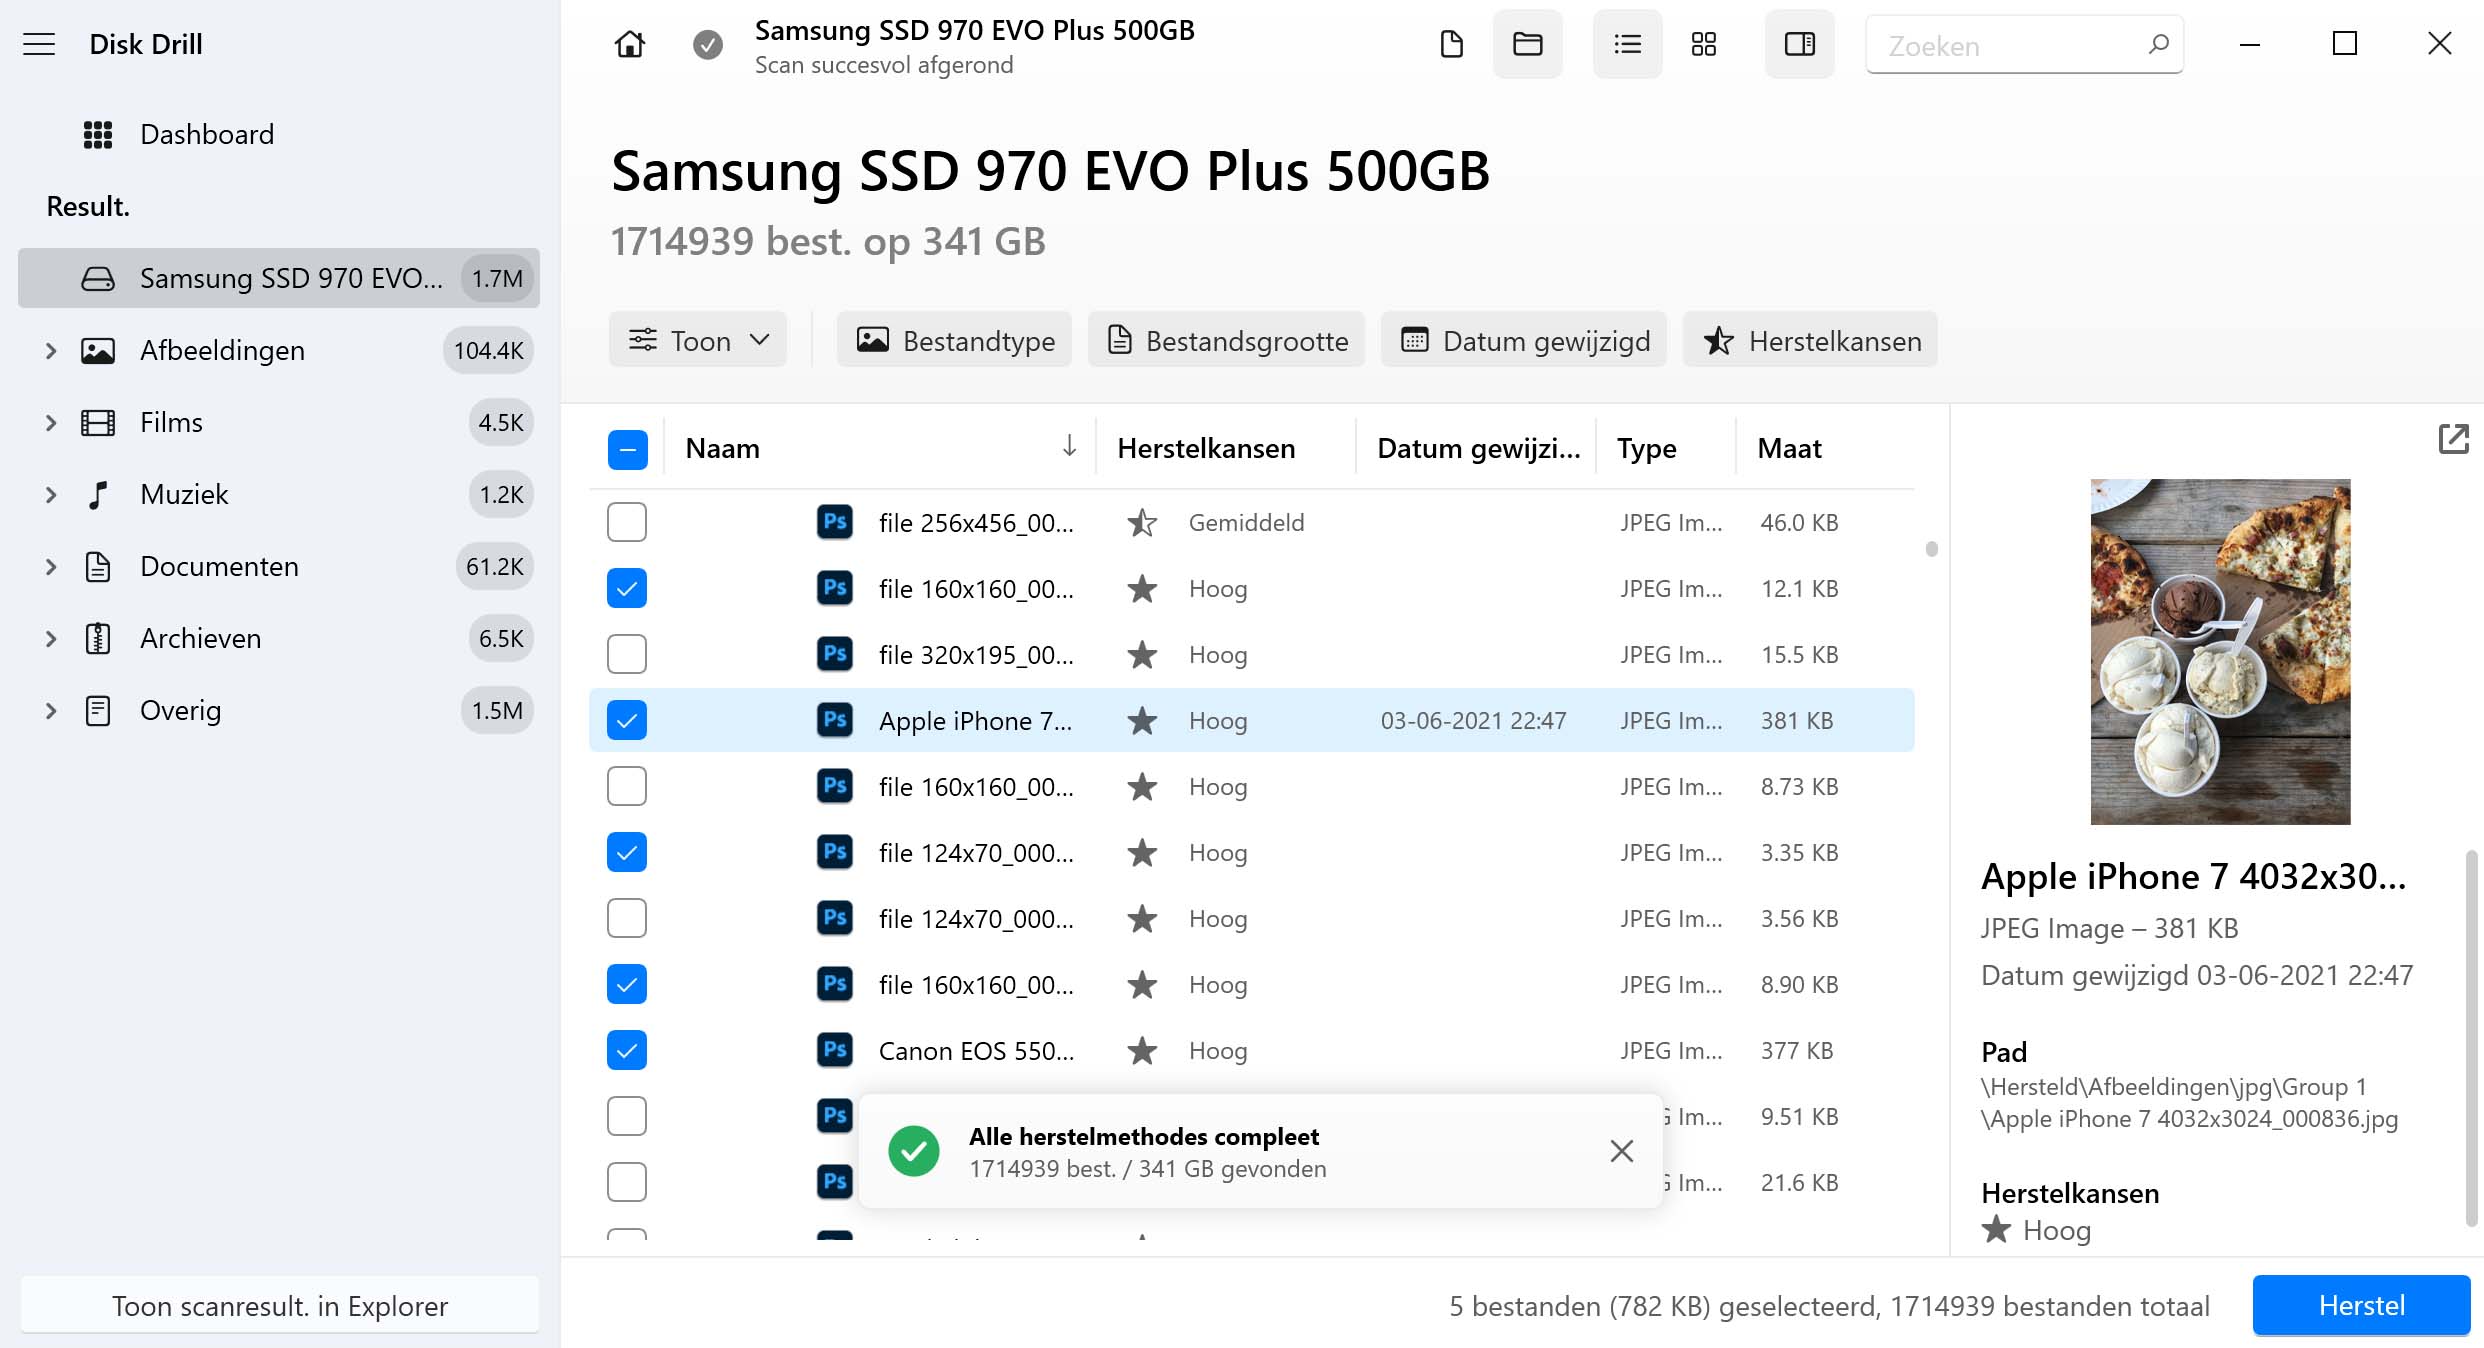Expand the Archieven category
The width and height of the screenshot is (2484, 1348).
[x=50, y=639]
